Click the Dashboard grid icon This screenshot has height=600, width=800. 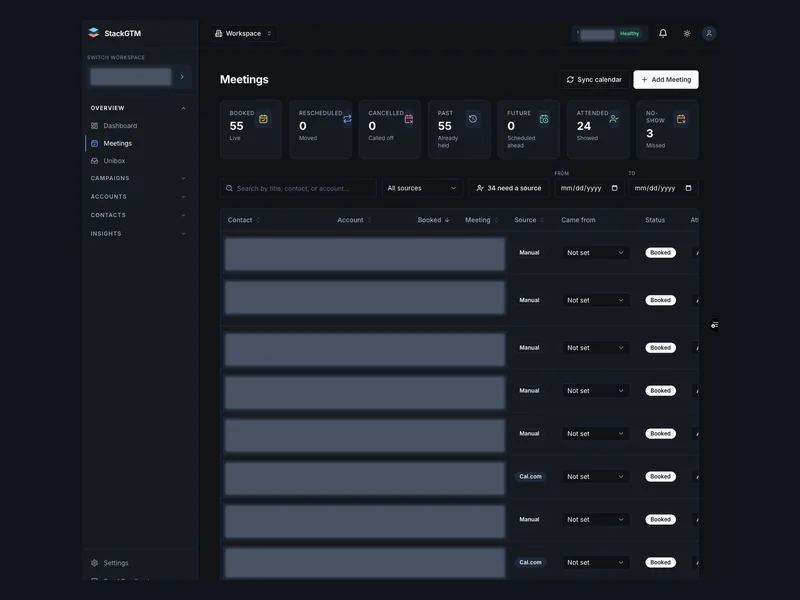click(x=94, y=126)
